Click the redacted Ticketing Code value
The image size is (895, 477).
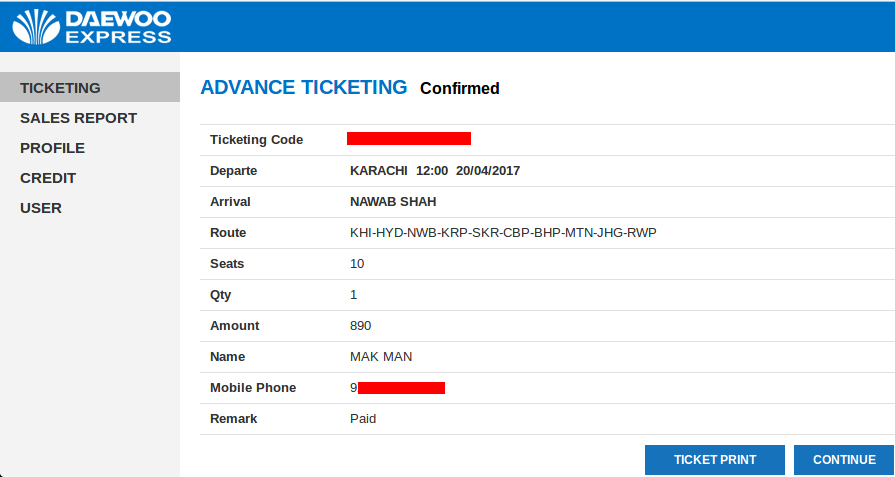point(409,139)
